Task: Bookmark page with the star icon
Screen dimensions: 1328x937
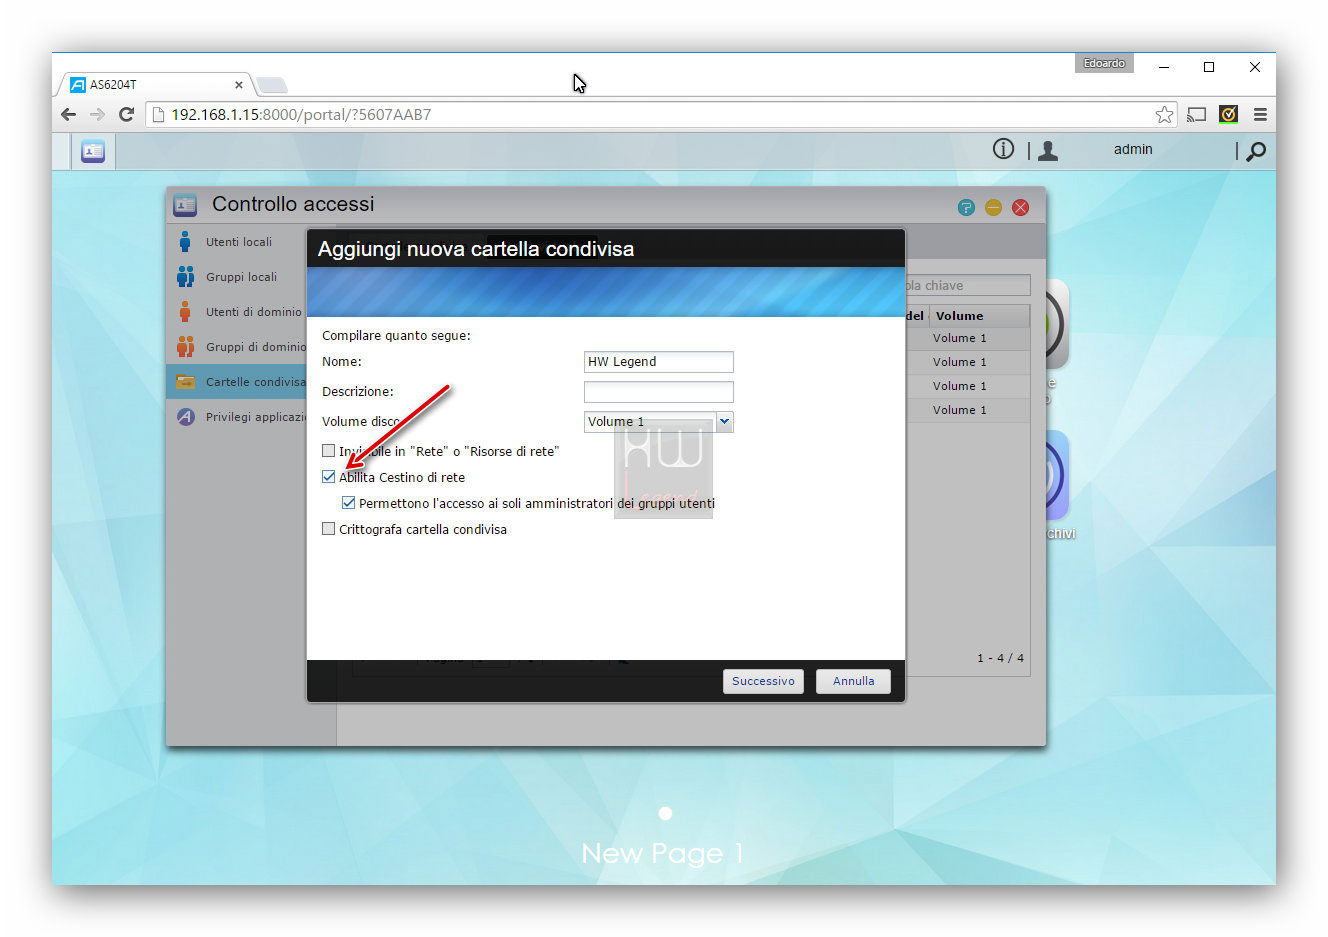Action: tap(1164, 114)
